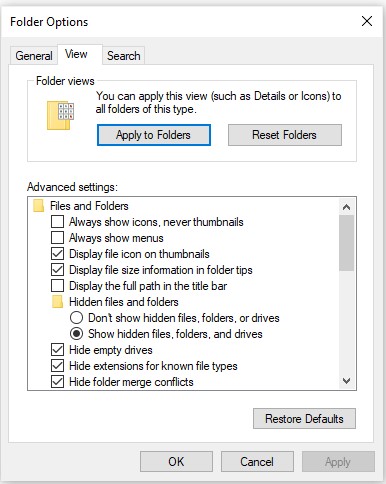
Task: Click the scroll up arrow in Advanced settings
Action: coord(346,207)
